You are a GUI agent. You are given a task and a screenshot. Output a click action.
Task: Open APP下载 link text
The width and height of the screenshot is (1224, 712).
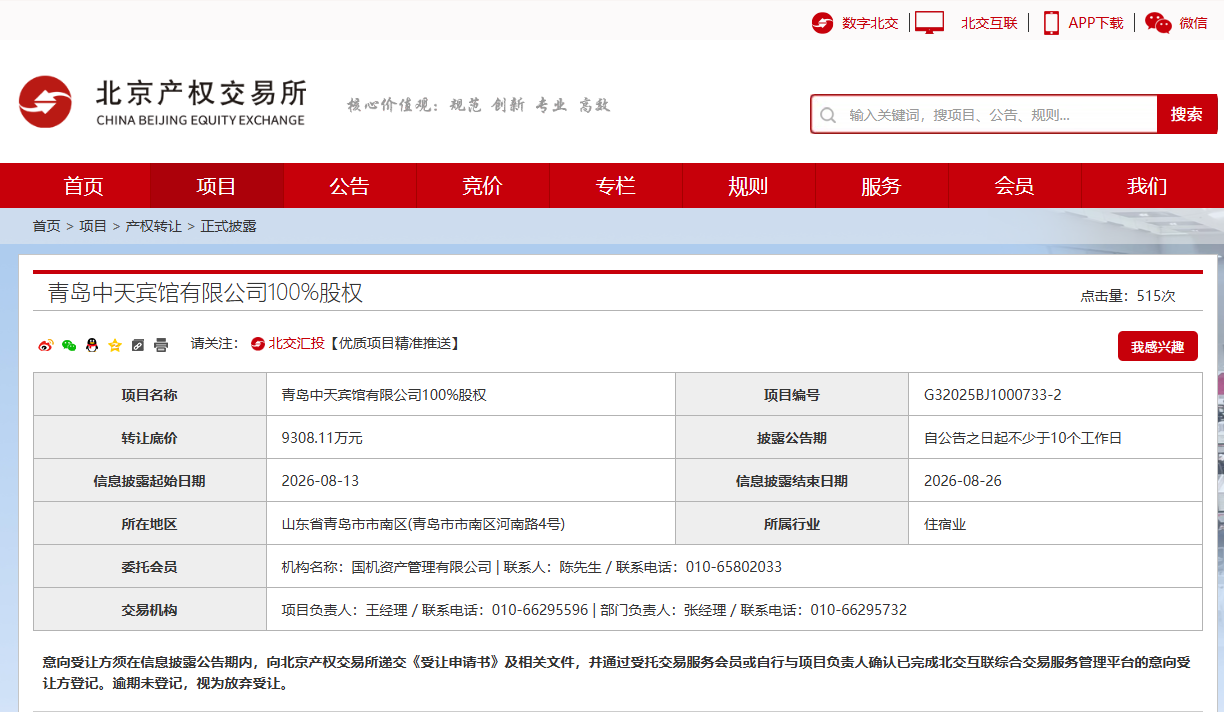1096,23
